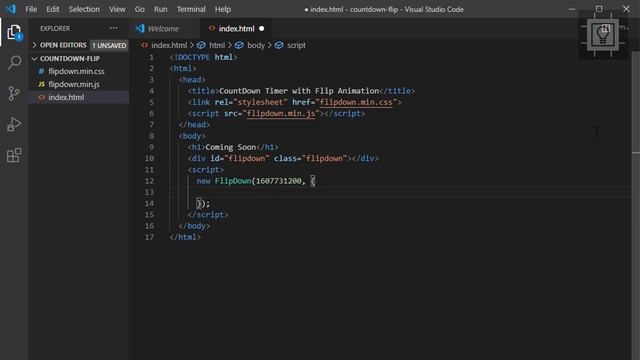Close the Visual Studio Code window
Viewport: 640px width, 360px height.
click(626, 9)
